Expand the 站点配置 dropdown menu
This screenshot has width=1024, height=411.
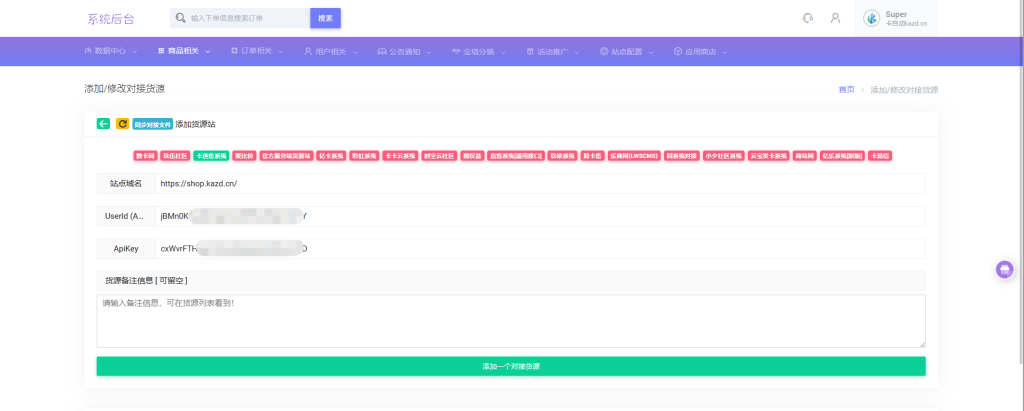(x=627, y=51)
